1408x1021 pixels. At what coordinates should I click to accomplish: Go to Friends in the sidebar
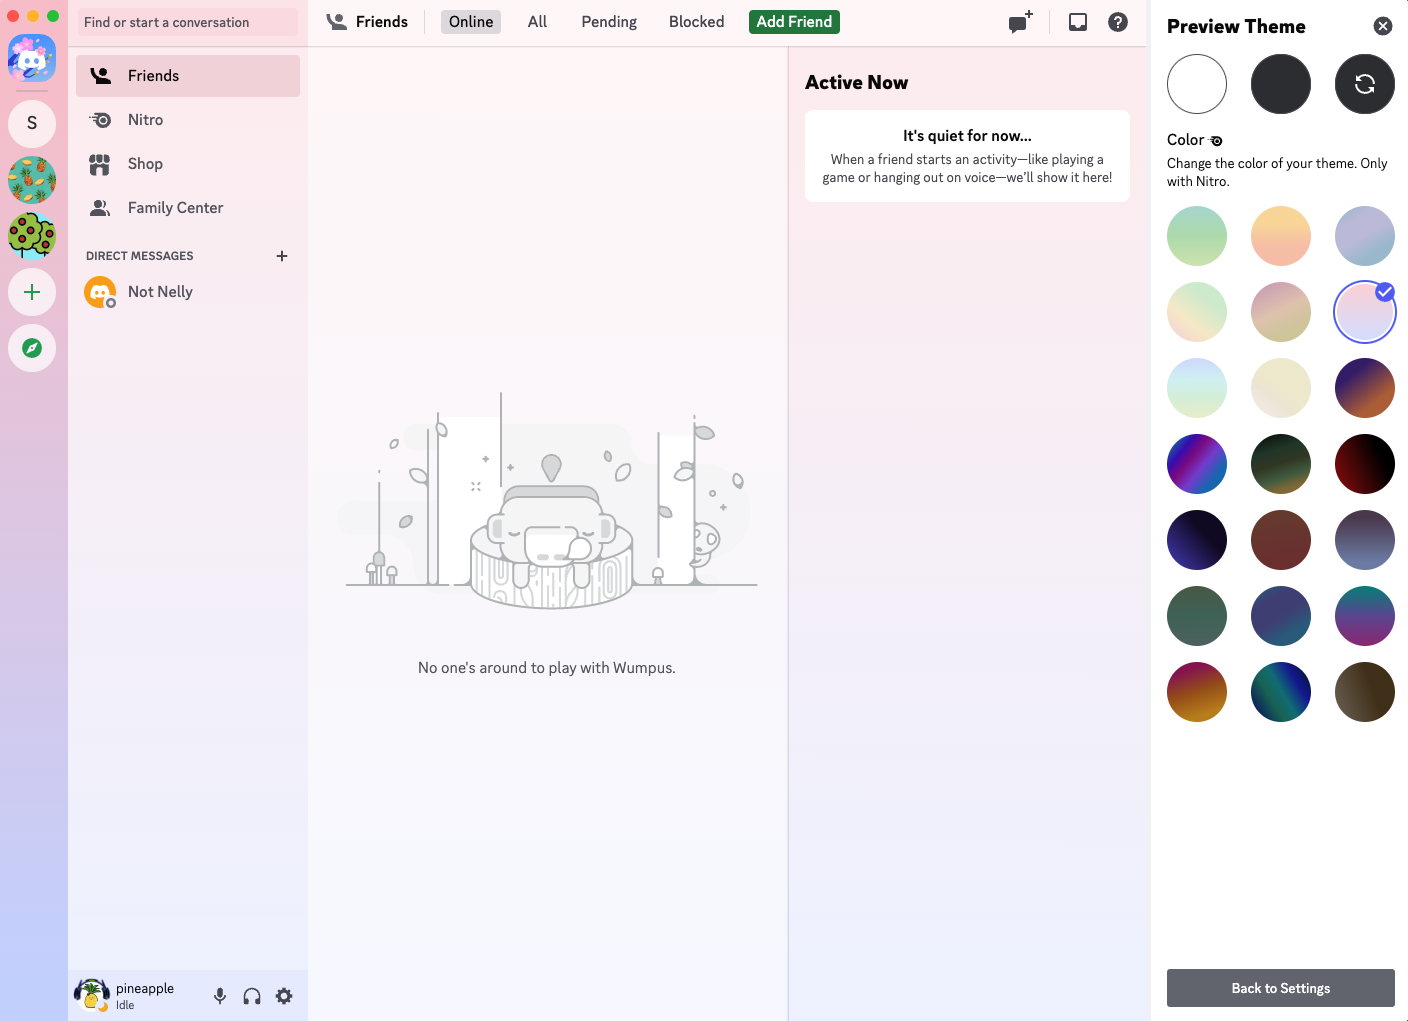tap(188, 76)
